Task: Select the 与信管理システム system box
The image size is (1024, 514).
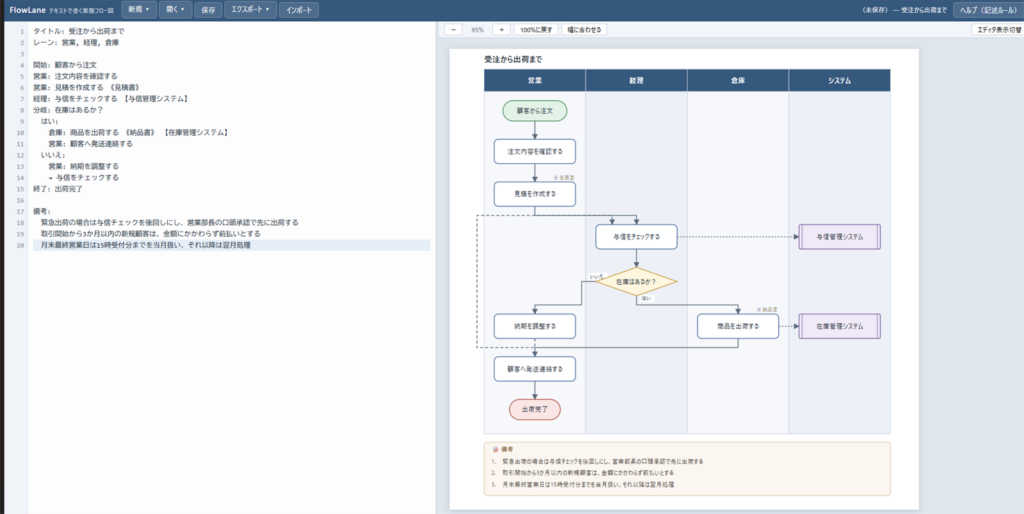Action: pyautogui.click(x=839, y=236)
